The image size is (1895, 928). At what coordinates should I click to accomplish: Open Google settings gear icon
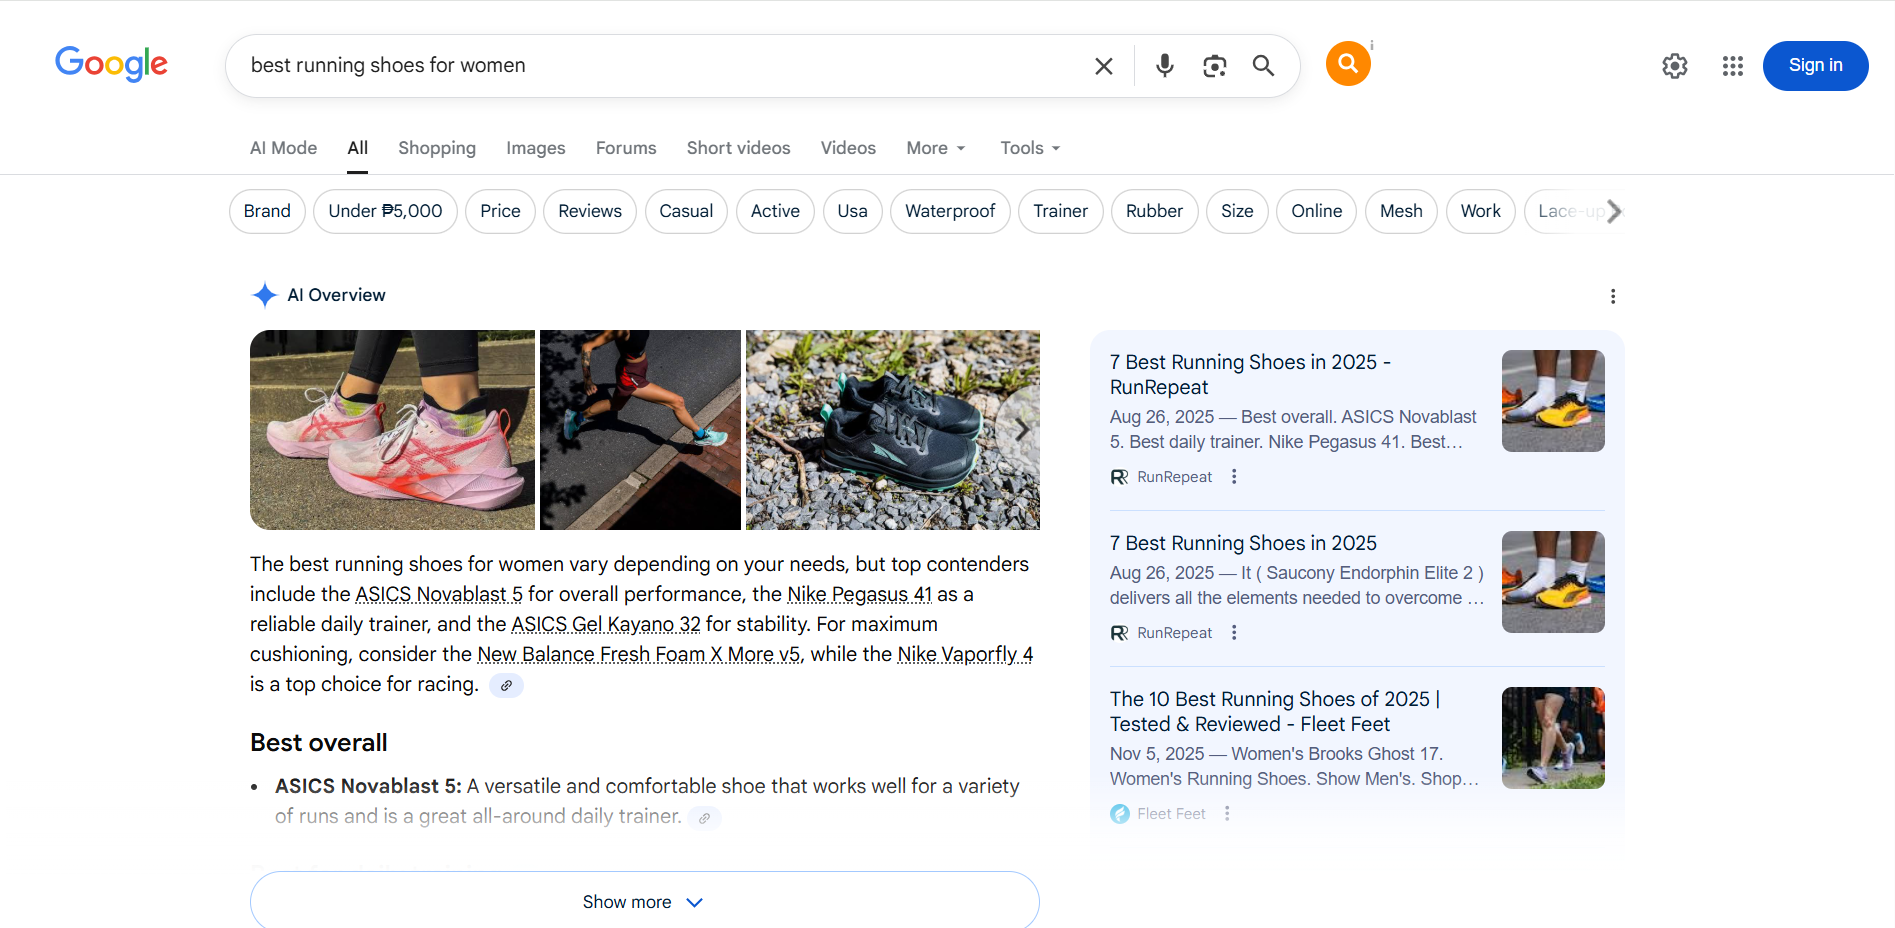1674,66
